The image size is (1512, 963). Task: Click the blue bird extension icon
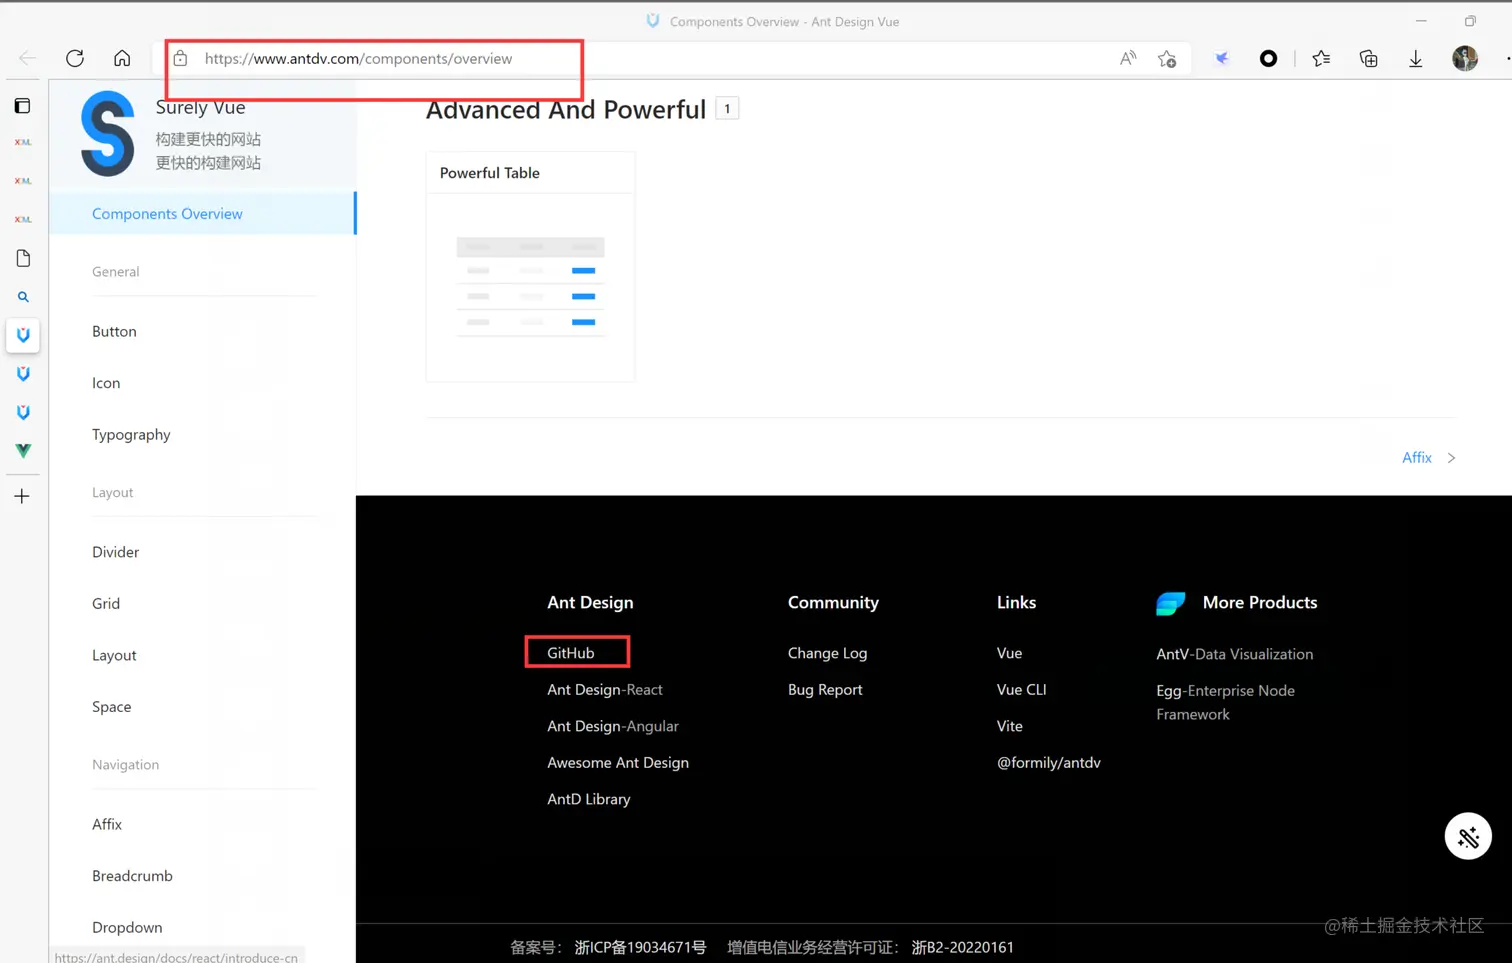point(1221,58)
